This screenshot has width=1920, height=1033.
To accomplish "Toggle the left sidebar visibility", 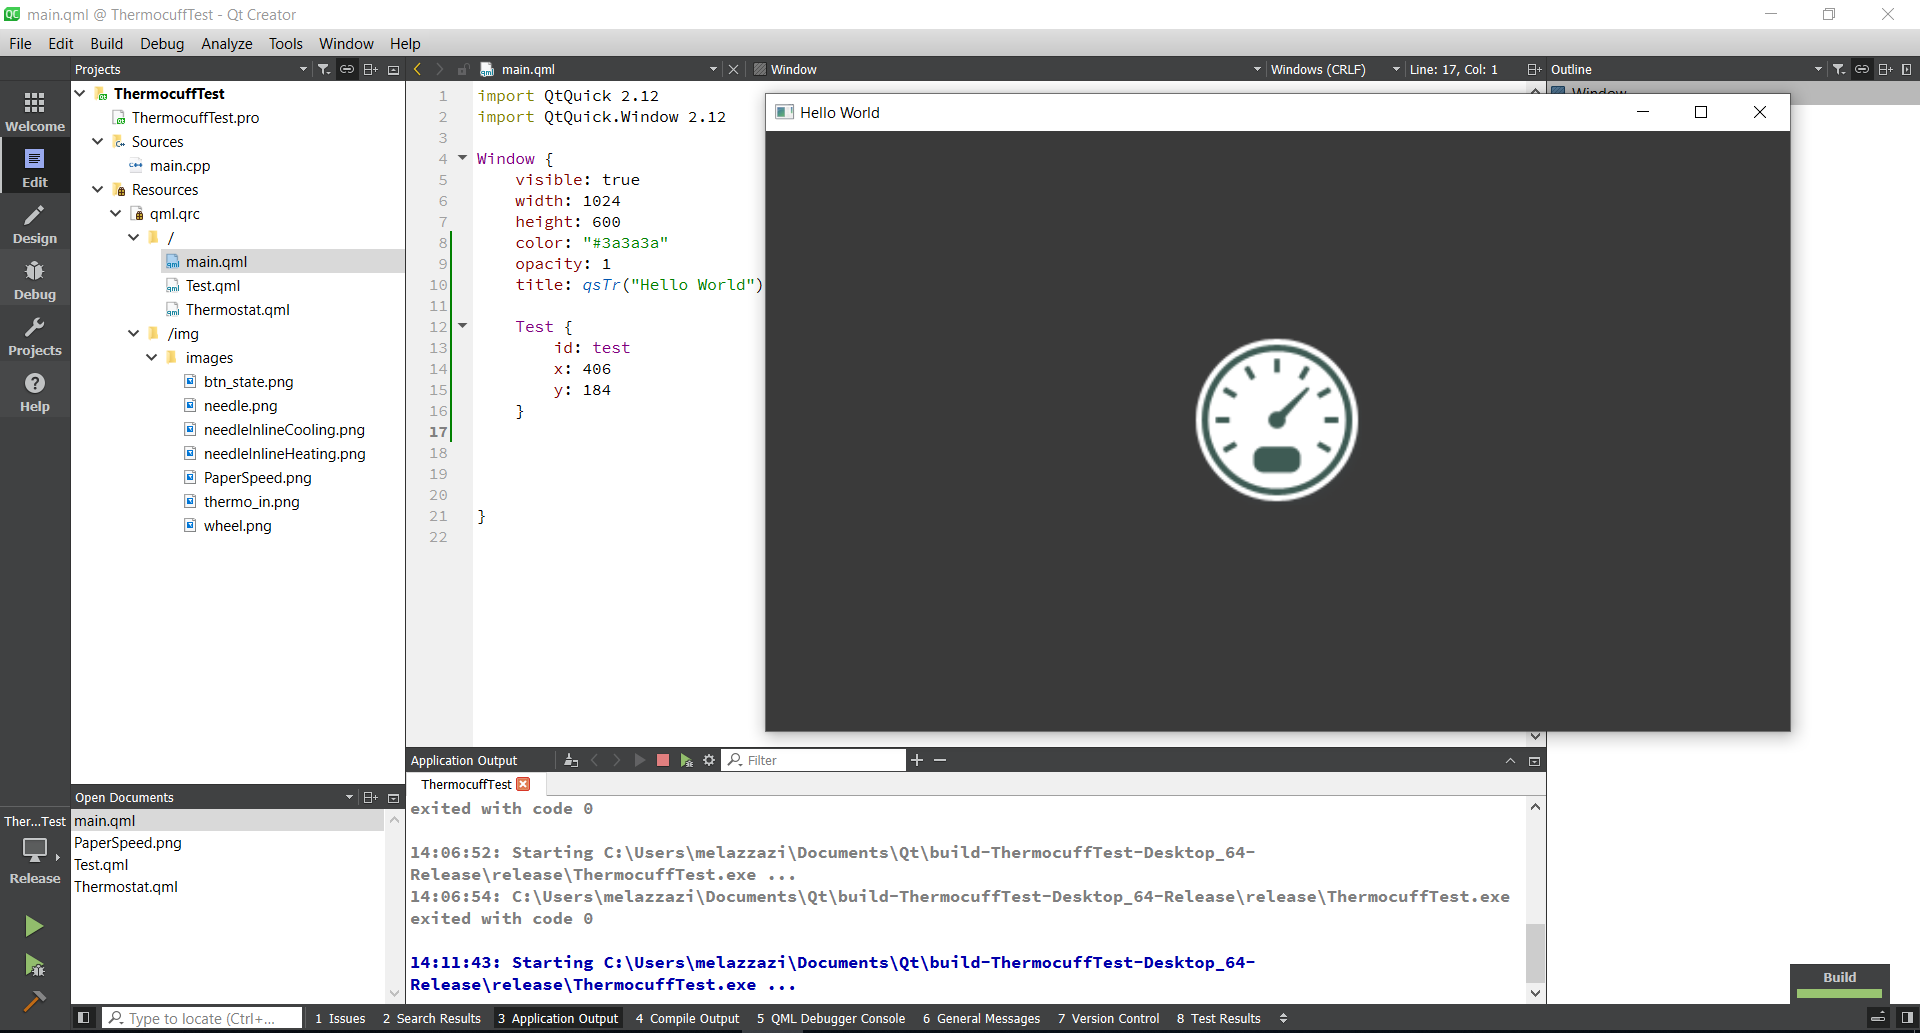I will pyautogui.click(x=84, y=1018).
